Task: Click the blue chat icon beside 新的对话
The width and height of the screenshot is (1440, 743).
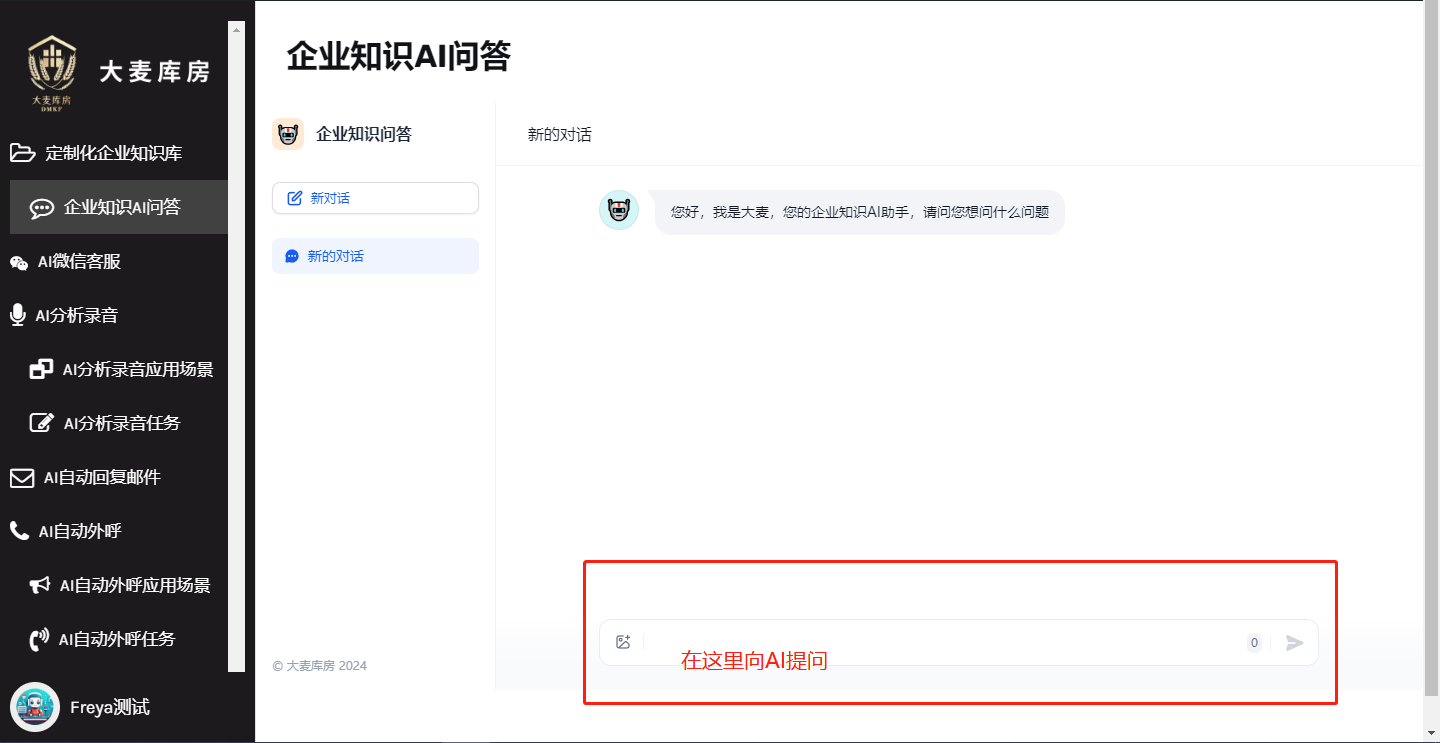Action: (292, 256)
